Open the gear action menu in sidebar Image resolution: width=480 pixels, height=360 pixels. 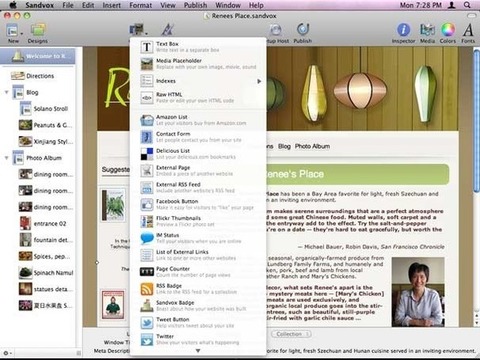pyautogui.click(x=7, y=353)
